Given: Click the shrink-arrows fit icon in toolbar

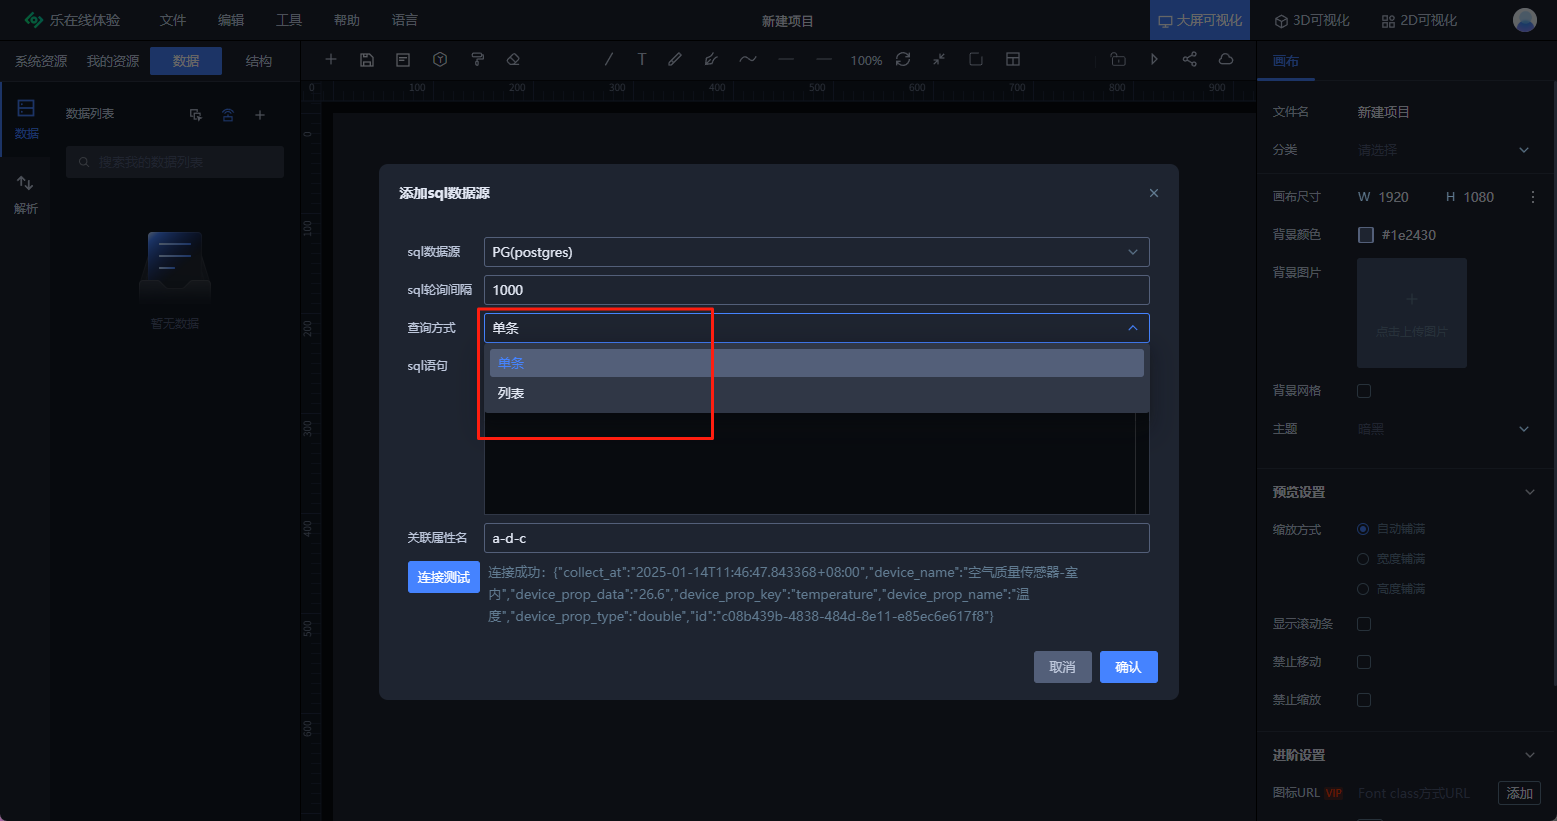Looking at the screenshot, I should [939, 60].
